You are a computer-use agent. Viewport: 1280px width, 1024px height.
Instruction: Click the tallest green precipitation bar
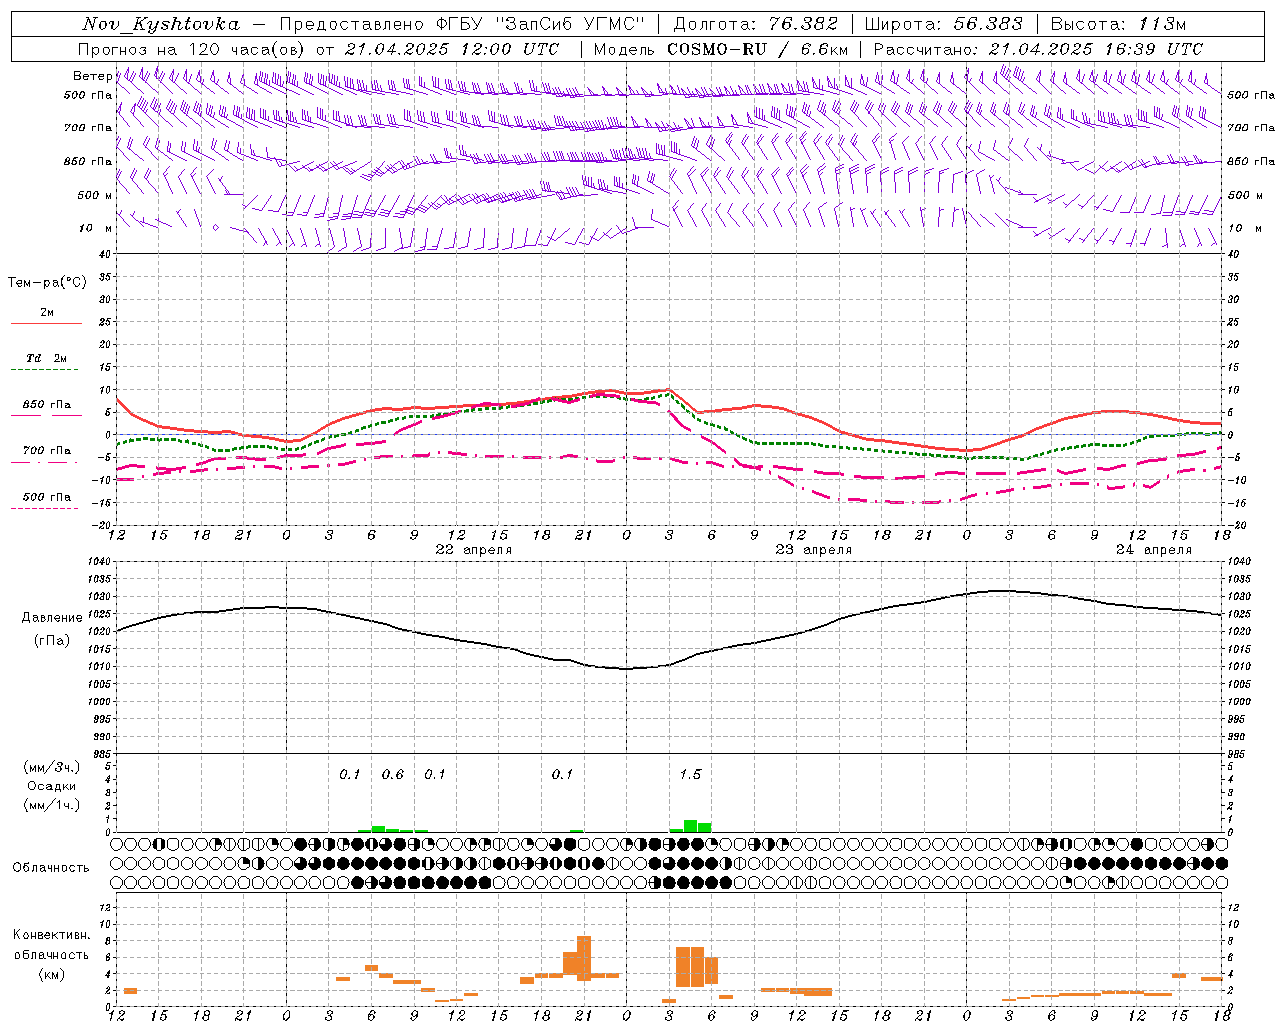point(690,826)
